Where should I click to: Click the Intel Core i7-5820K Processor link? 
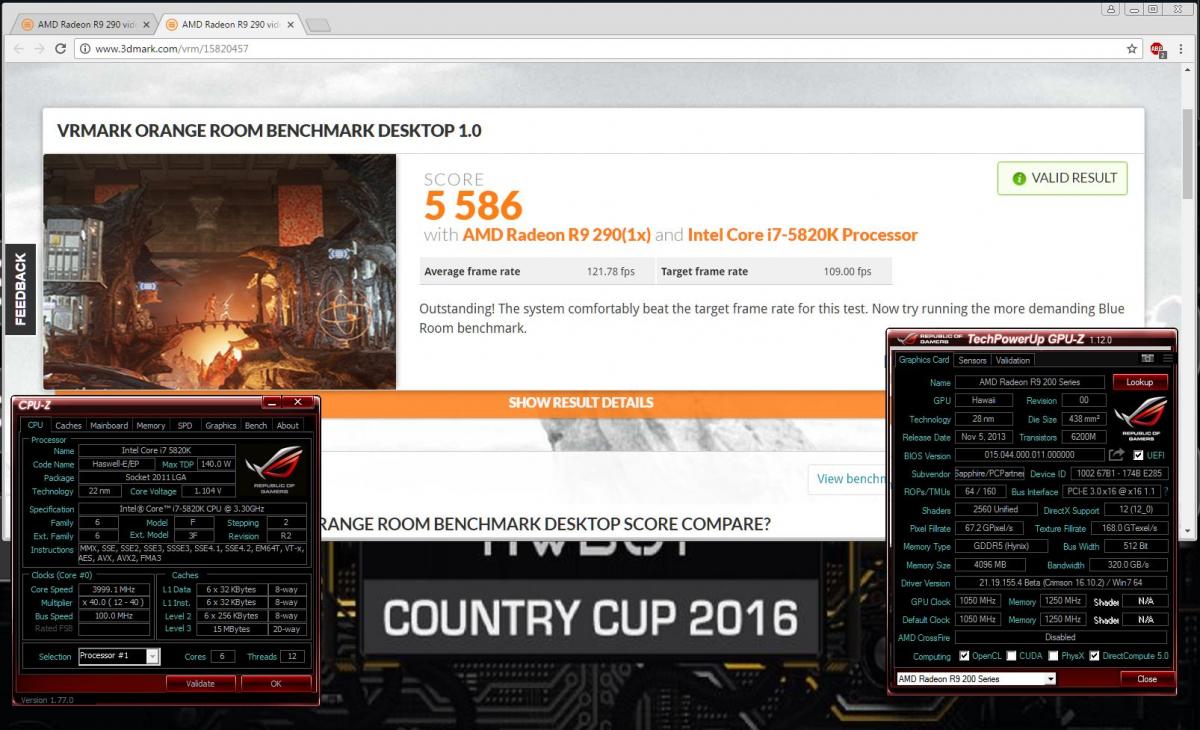[x=803, y=235]
